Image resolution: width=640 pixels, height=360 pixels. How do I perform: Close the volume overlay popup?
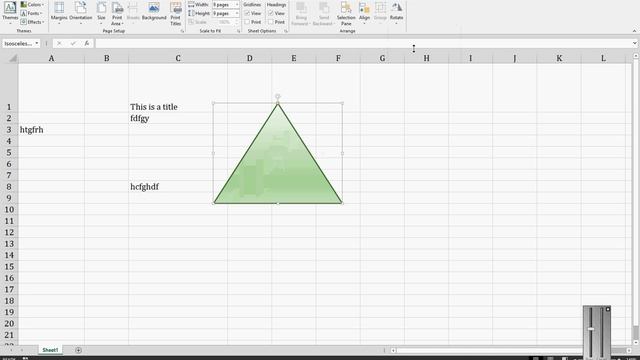608,309
